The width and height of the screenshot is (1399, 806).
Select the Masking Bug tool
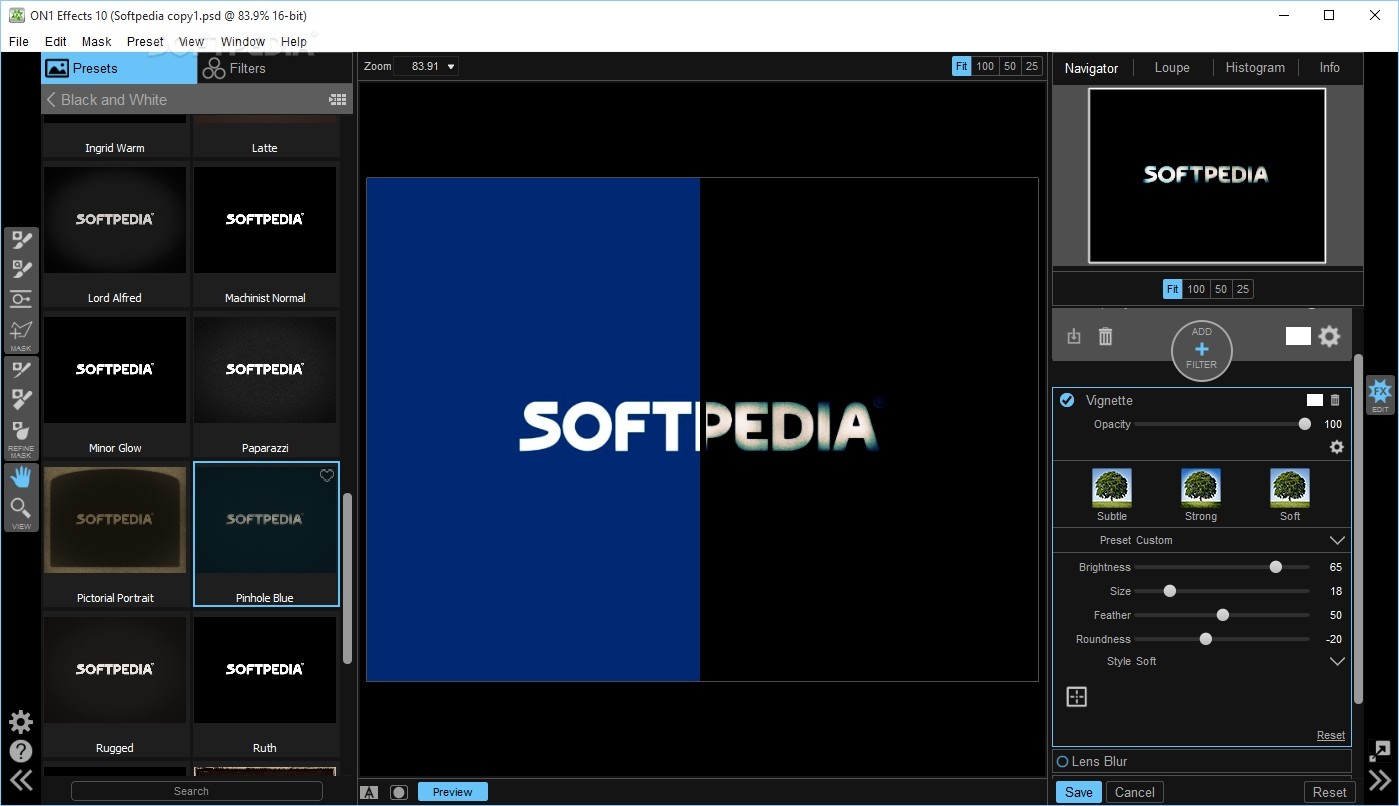[x=21, y=299]
